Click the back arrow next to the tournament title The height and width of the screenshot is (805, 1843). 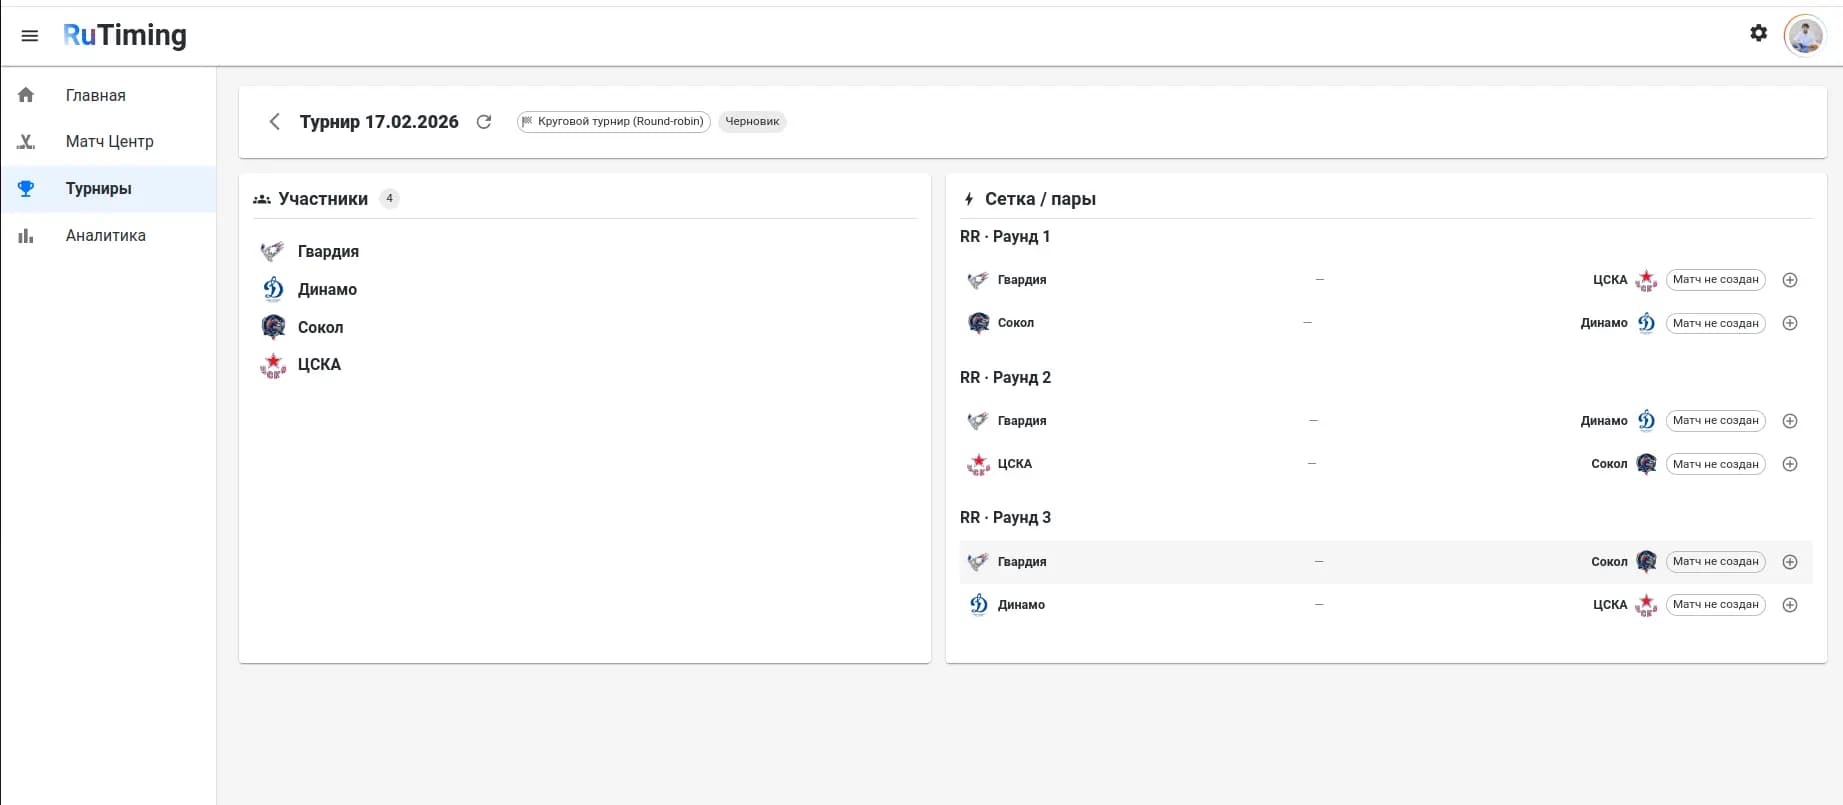(x=275, y=122)
